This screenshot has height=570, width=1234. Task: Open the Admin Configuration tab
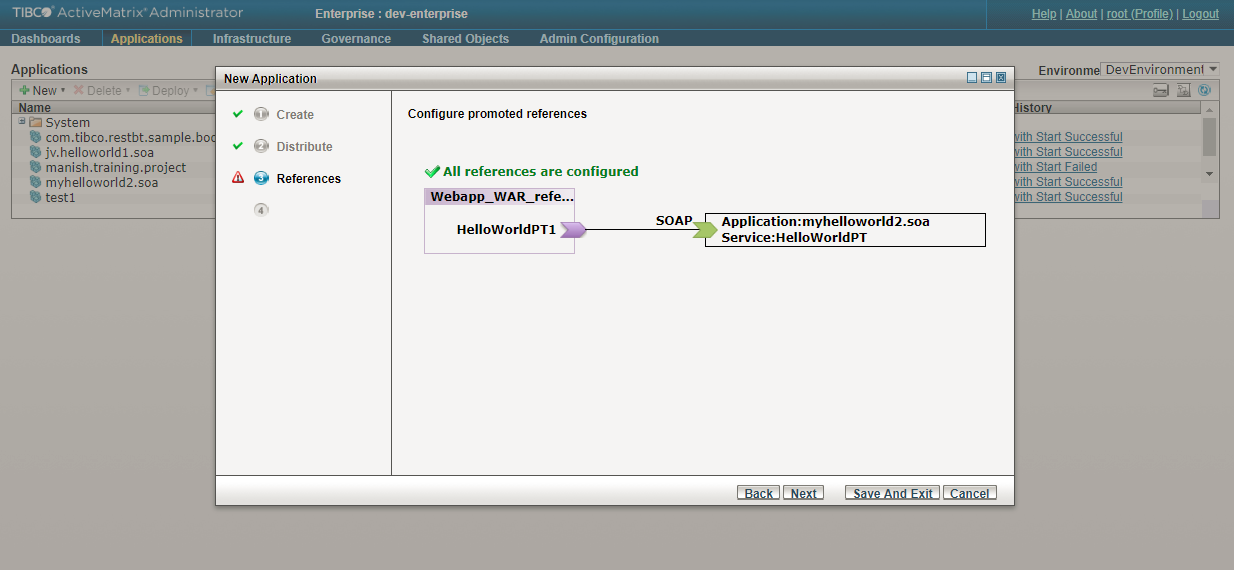tap(599, 39)
